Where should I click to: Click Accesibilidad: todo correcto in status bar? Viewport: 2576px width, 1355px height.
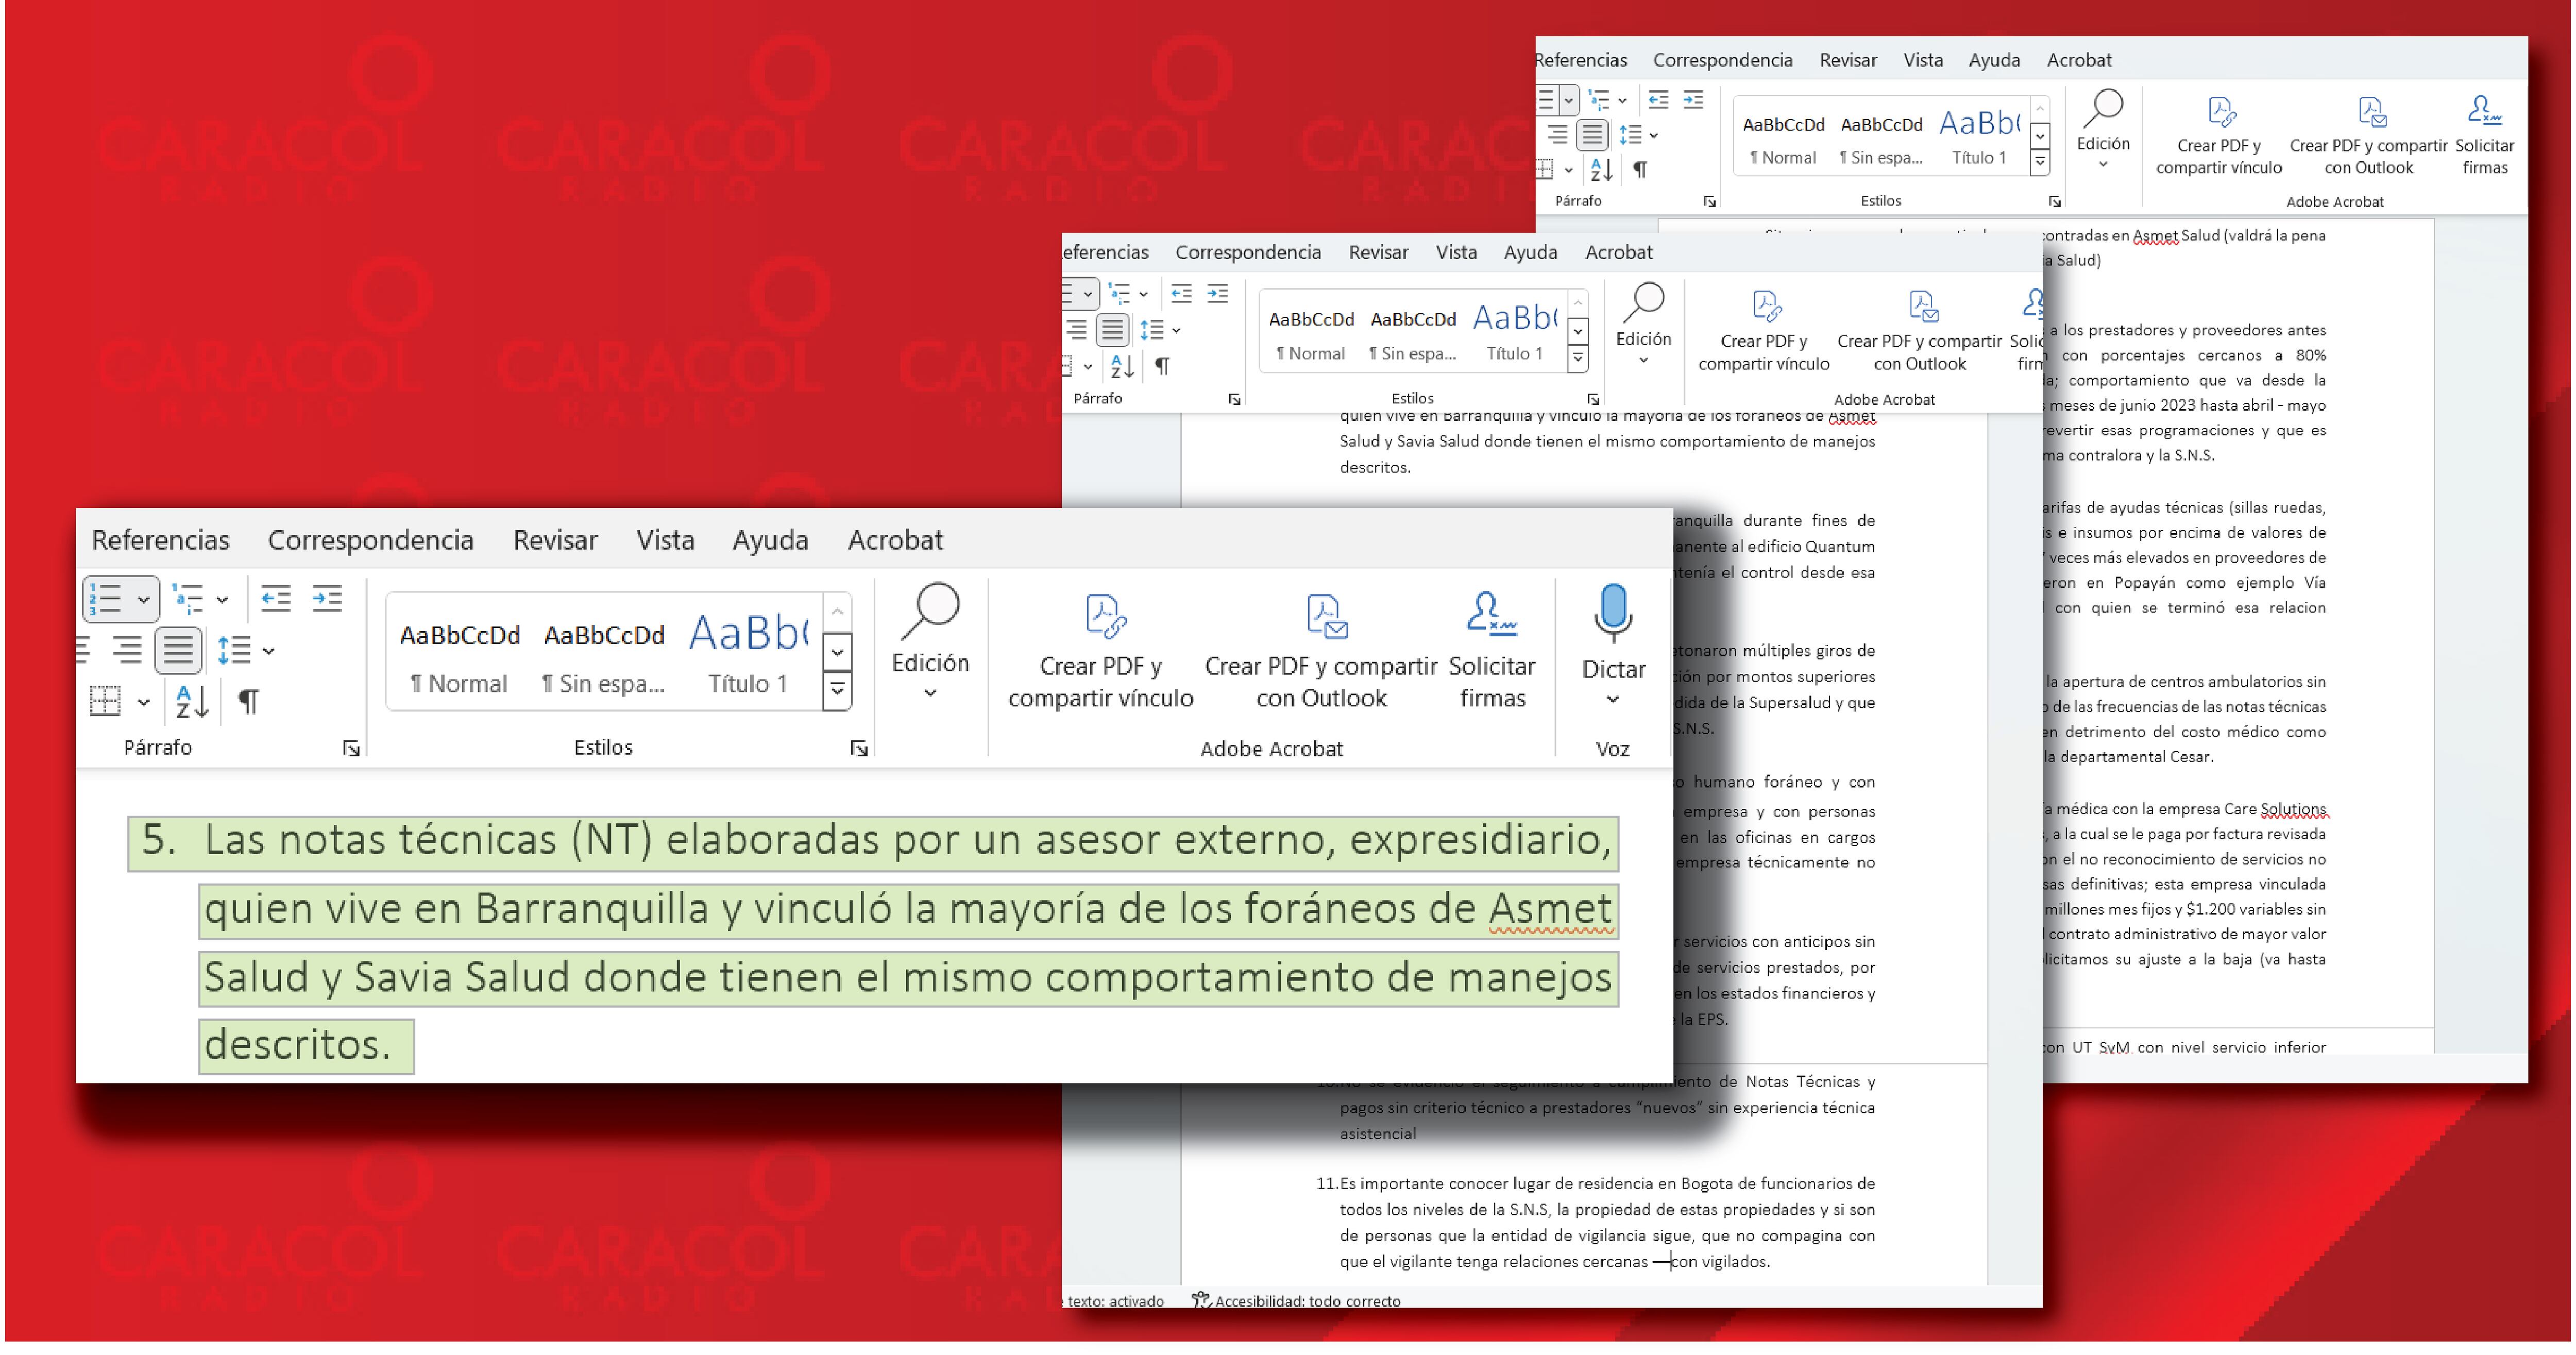tap(1296, 1301)
